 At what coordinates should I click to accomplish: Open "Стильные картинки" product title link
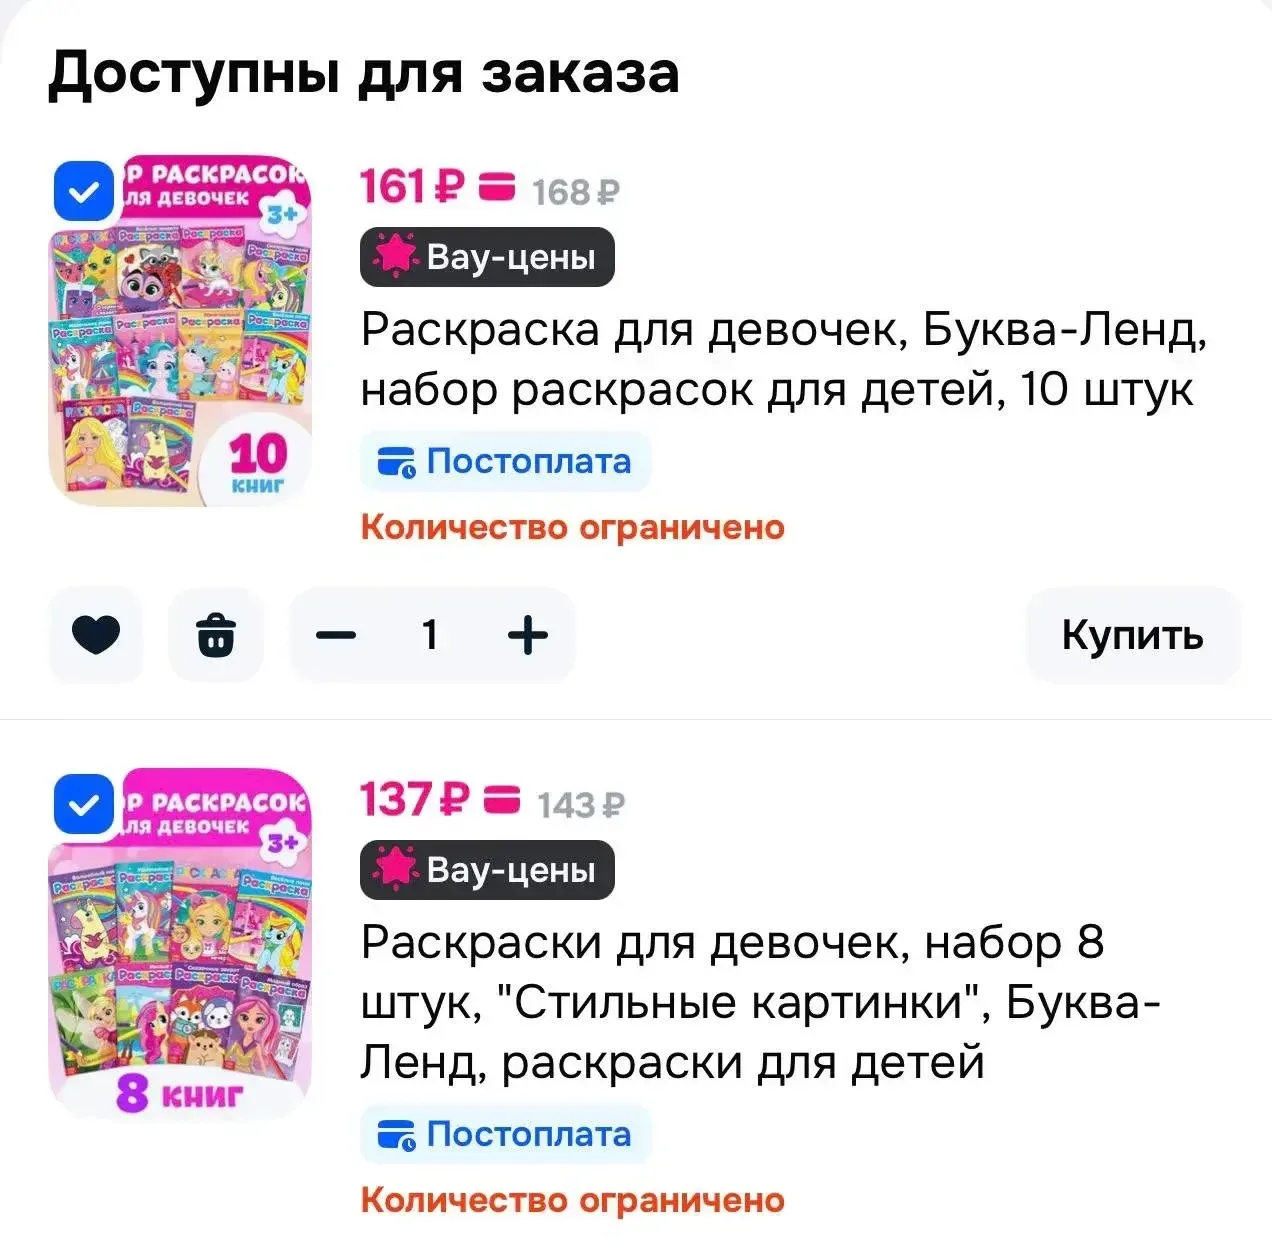click(x=761, y=1002)
